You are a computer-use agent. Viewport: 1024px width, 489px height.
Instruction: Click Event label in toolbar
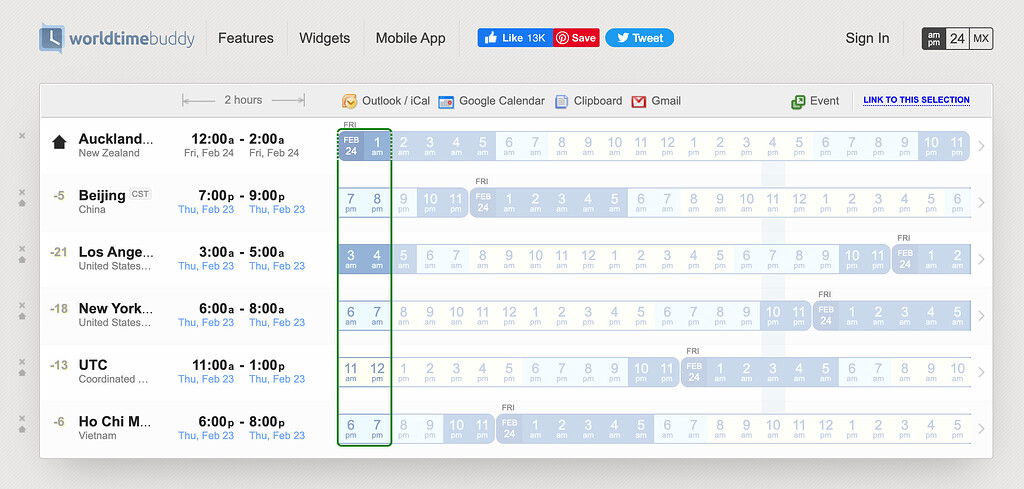pyautogui.click(x=824, y=101)
